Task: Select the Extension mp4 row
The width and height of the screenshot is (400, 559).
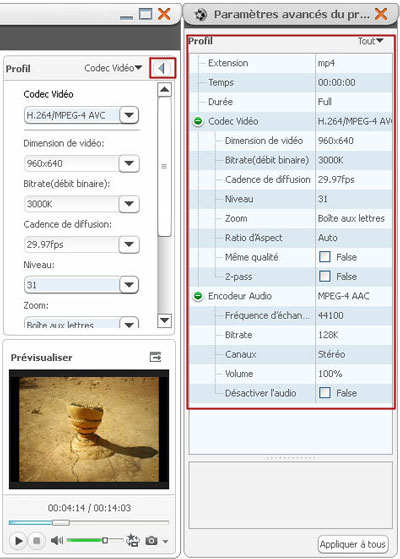Action: pyautogui.click(x=291, y=63)
